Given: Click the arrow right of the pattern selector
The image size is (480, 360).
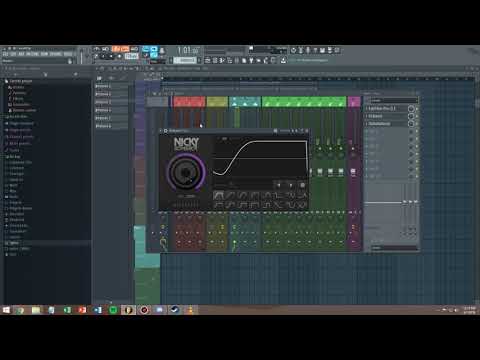Looking at the screenshot, I should (x=199, y=60).
